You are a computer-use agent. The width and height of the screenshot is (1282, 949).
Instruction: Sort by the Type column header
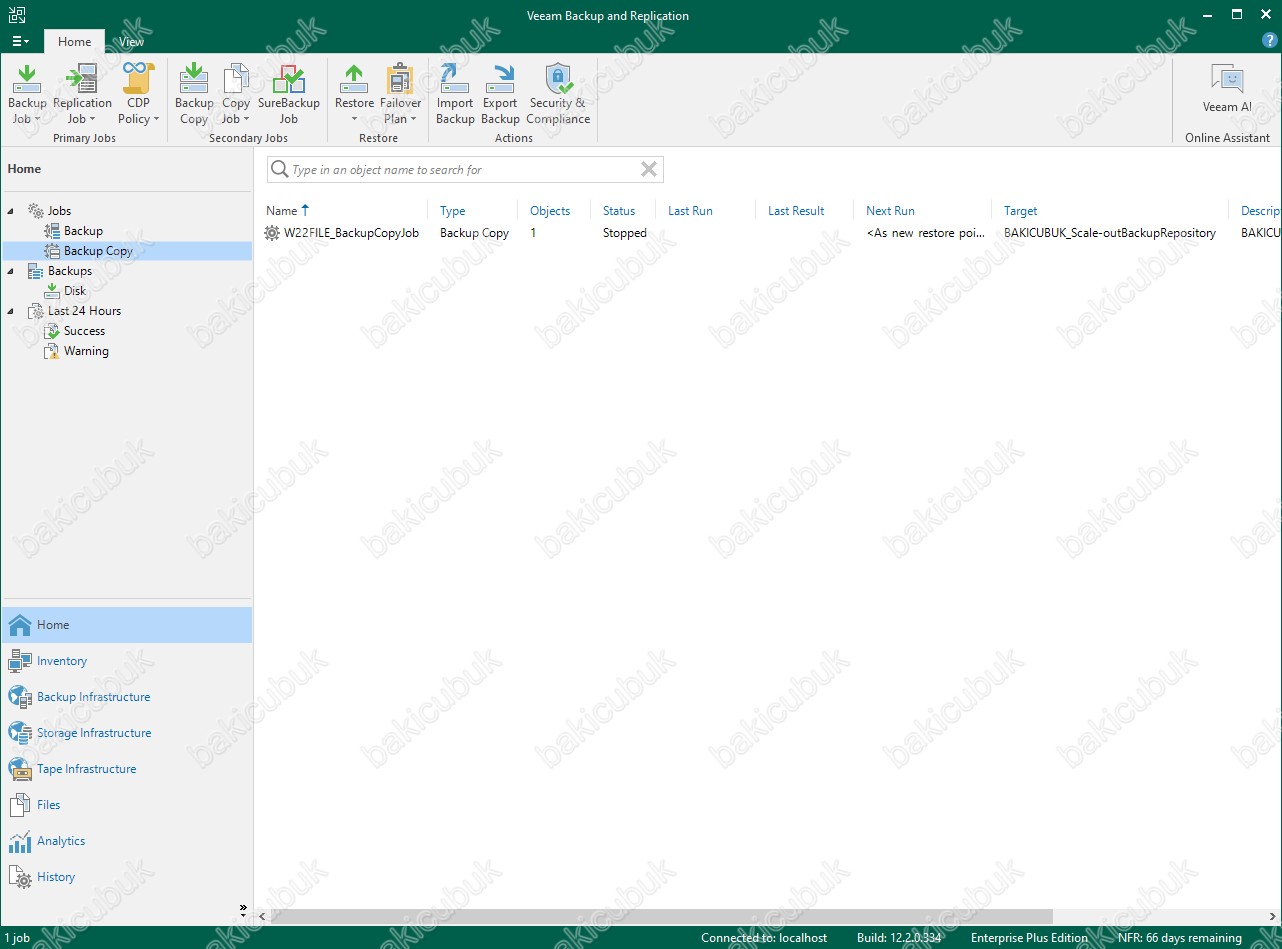[453, 211]
